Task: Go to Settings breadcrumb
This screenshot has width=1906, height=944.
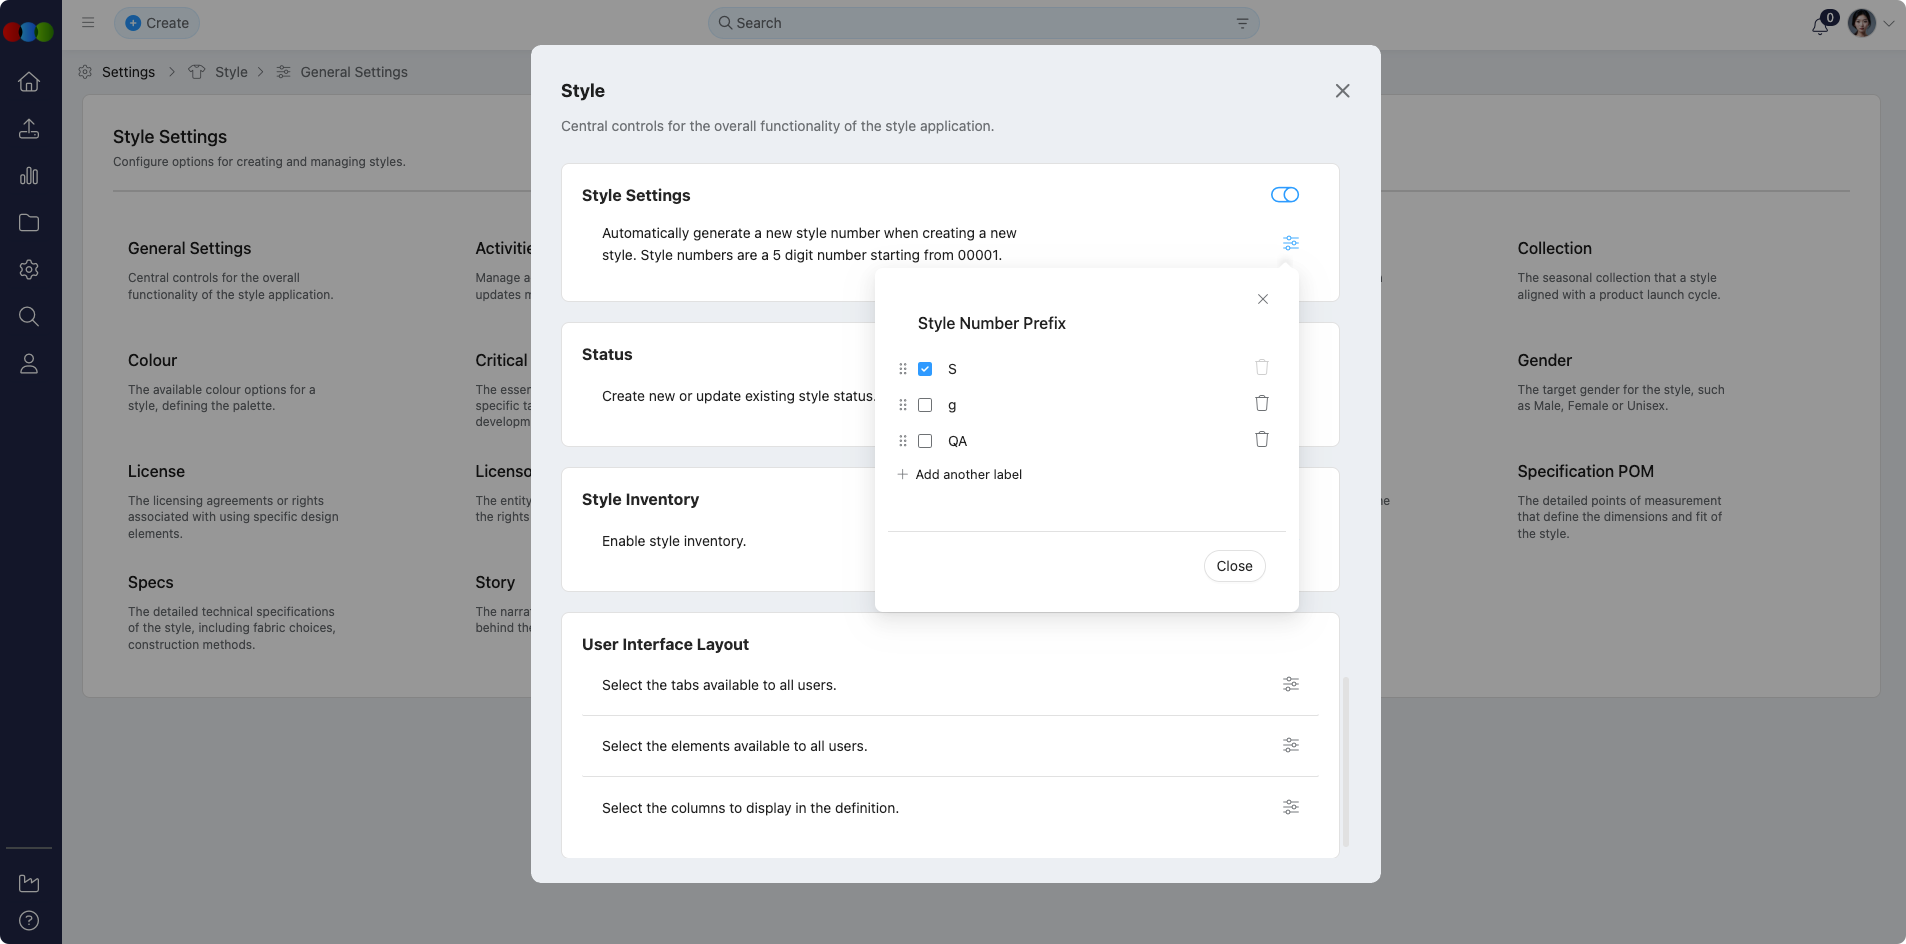Action: pos(128,72)
